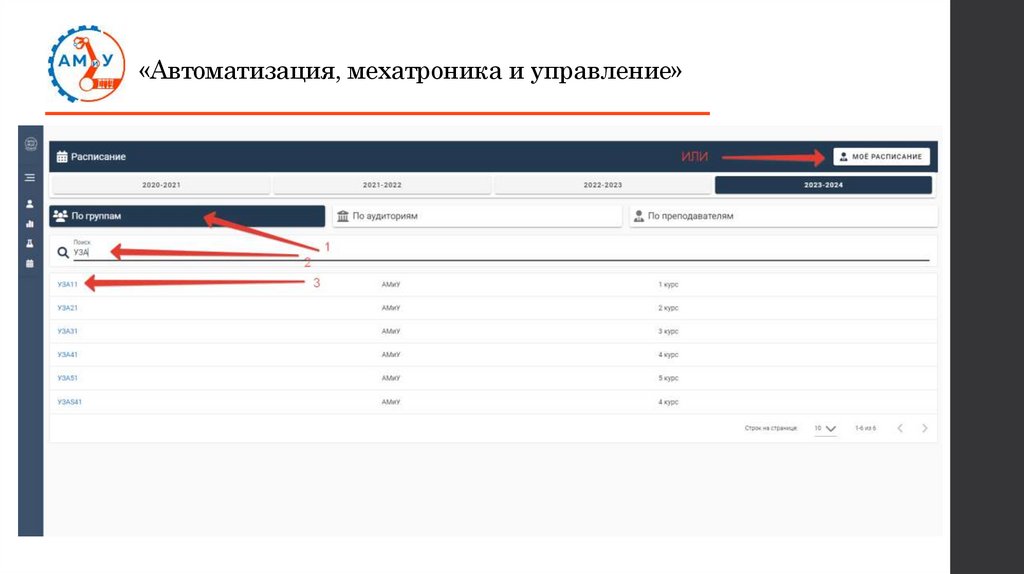Image resolution: width=1024 pixels, height=574 pixels.
Task: Open group УЗАS41 schedule link
Action: (x=70, y=401)
